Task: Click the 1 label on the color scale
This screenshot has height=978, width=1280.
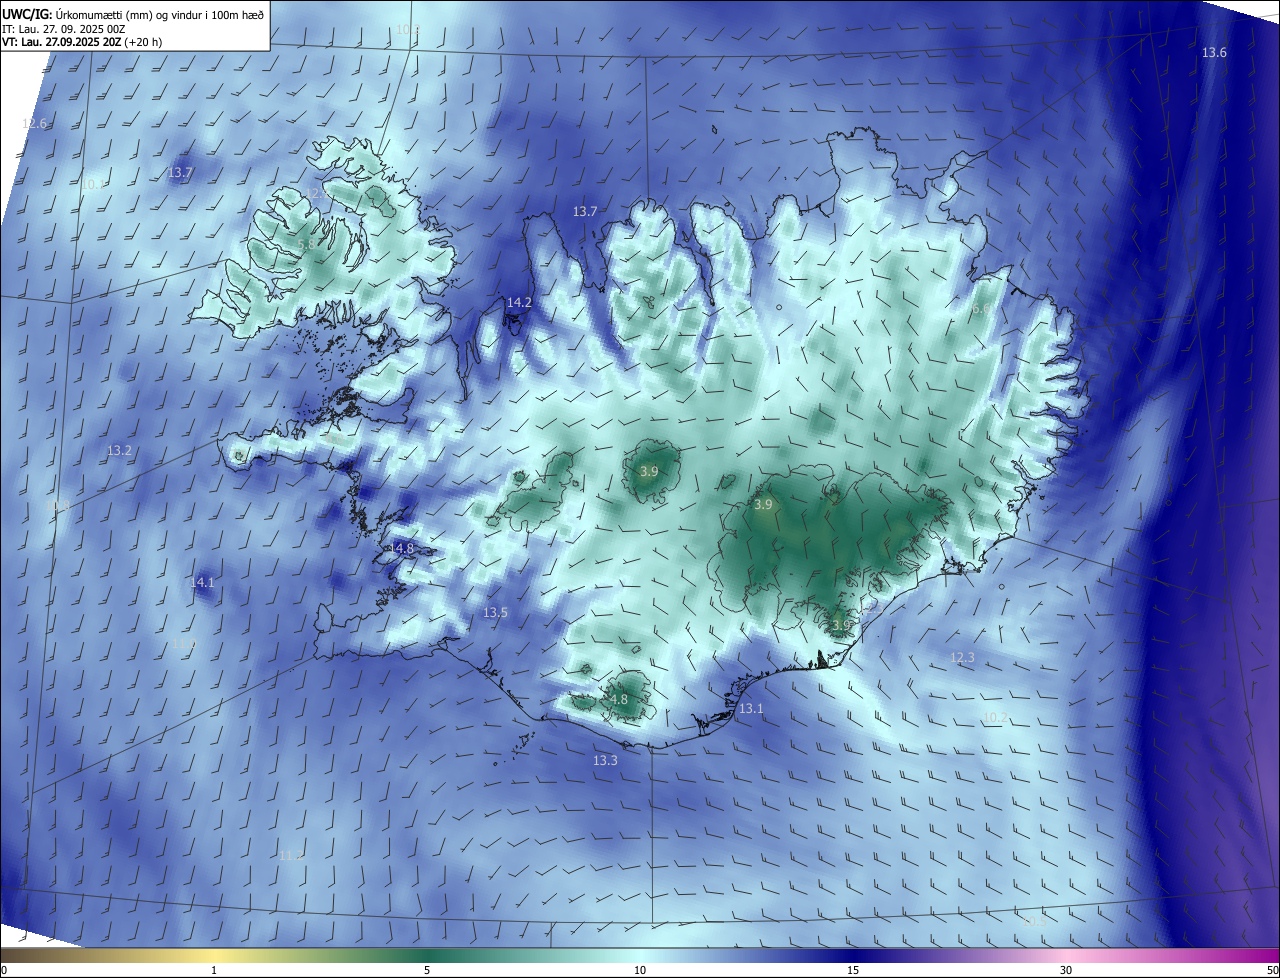Action: (214, 971)
